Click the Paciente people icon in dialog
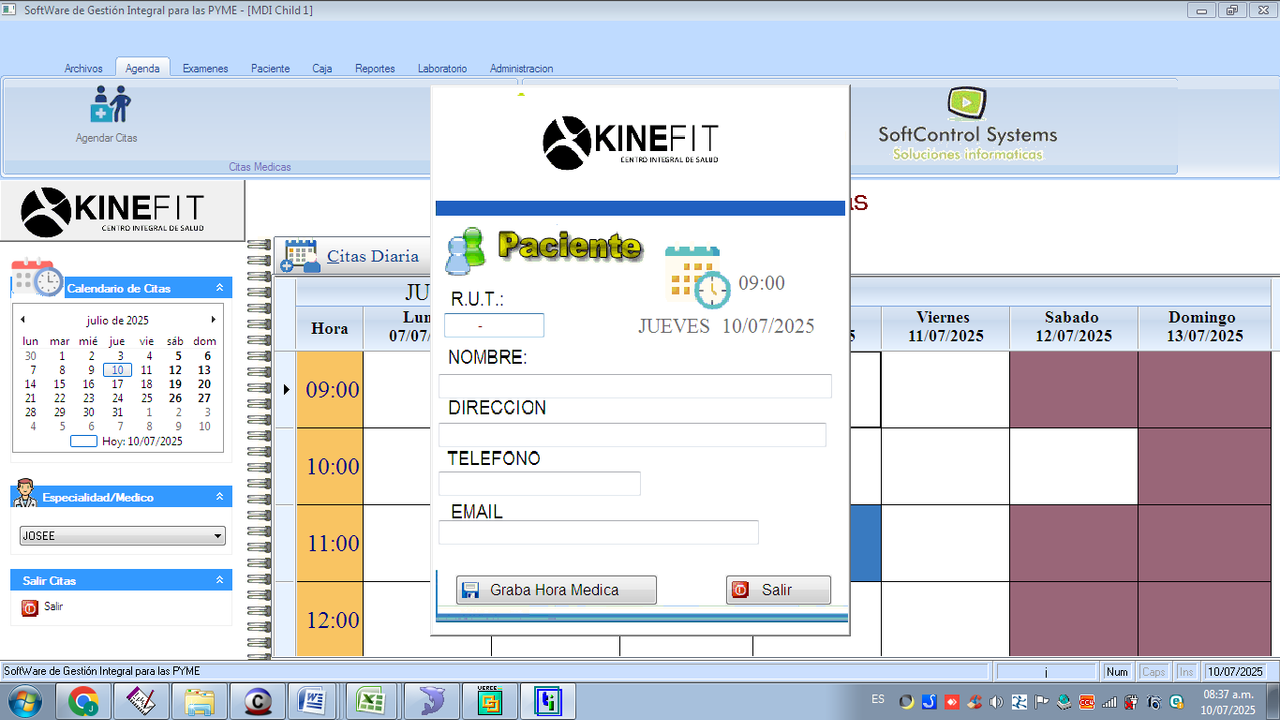Image resolution: width=1280 pixels, height=720 pixels. coord(465,252)
